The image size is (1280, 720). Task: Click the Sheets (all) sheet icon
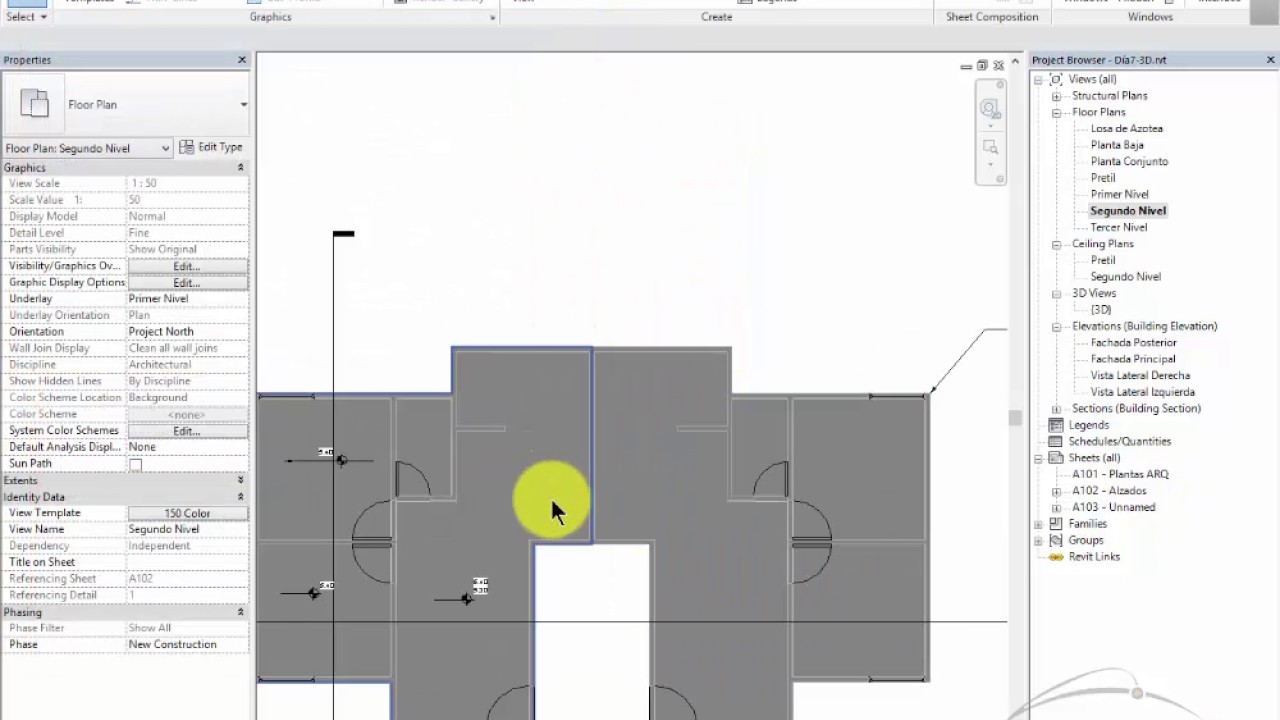pyautogui.click(x=1055, y=458)
